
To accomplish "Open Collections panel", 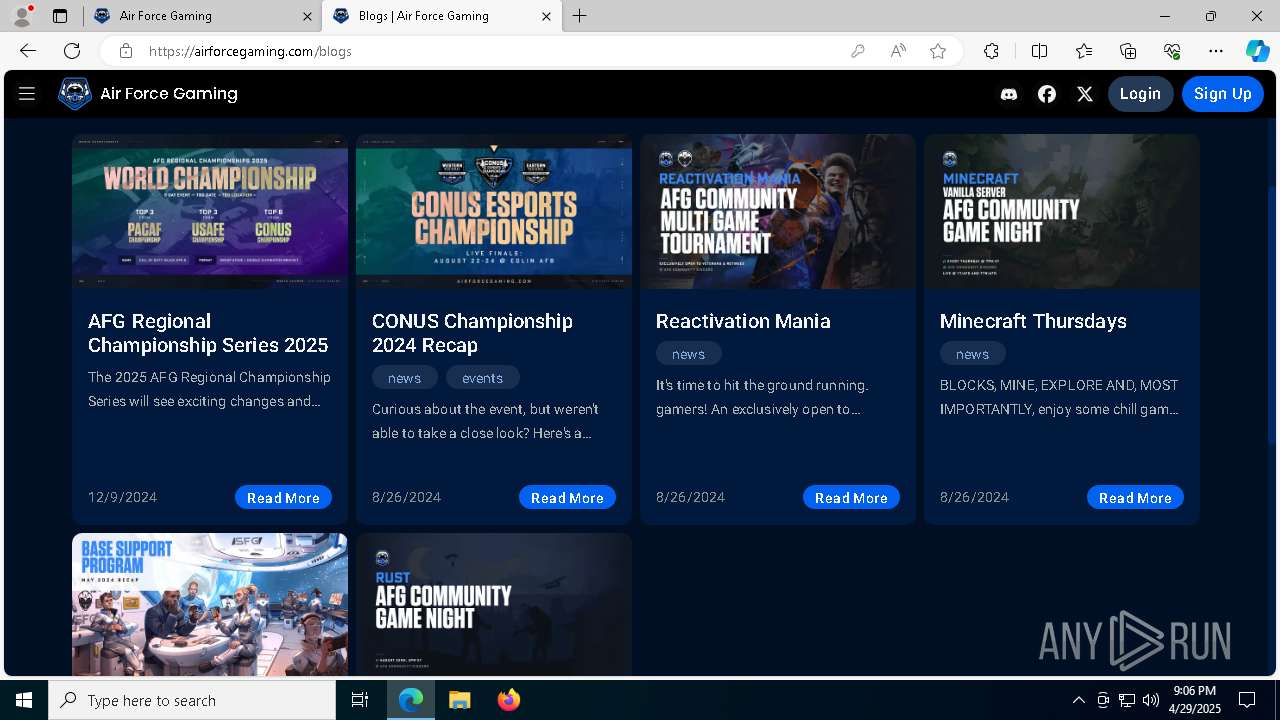I will click(1128, 51).
